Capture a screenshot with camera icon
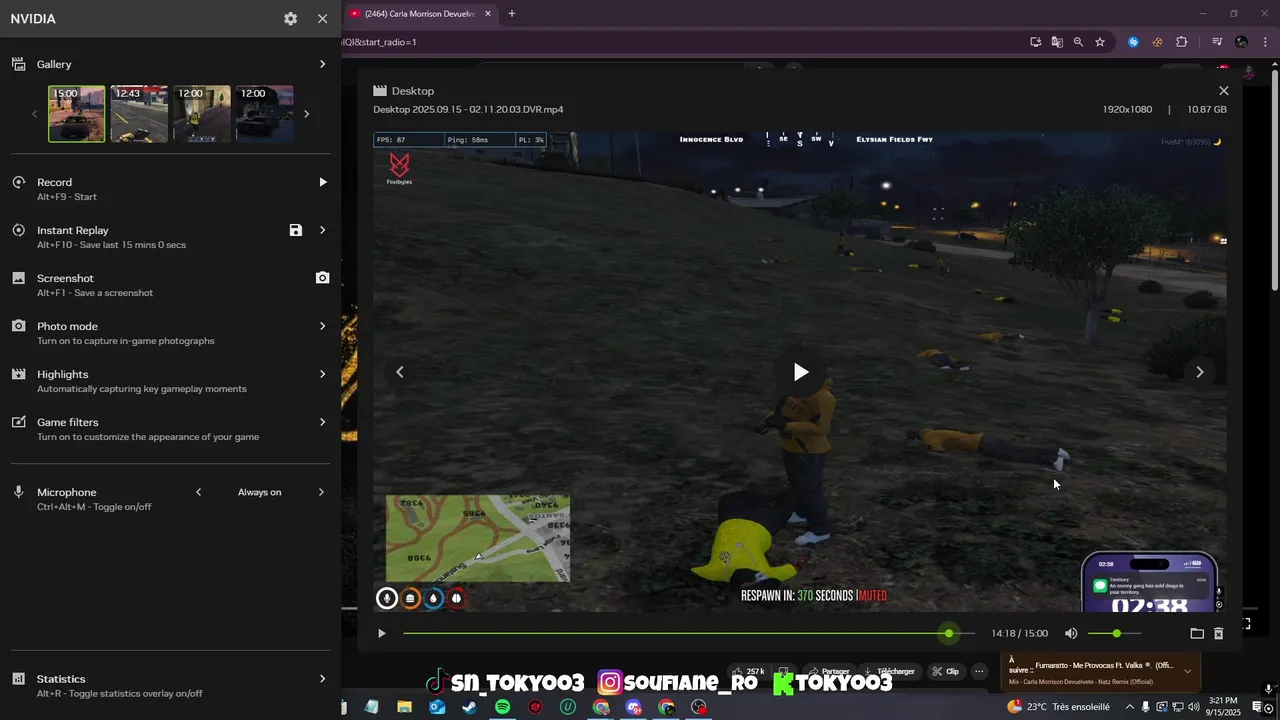1280x720 pixels. point(322,278)
